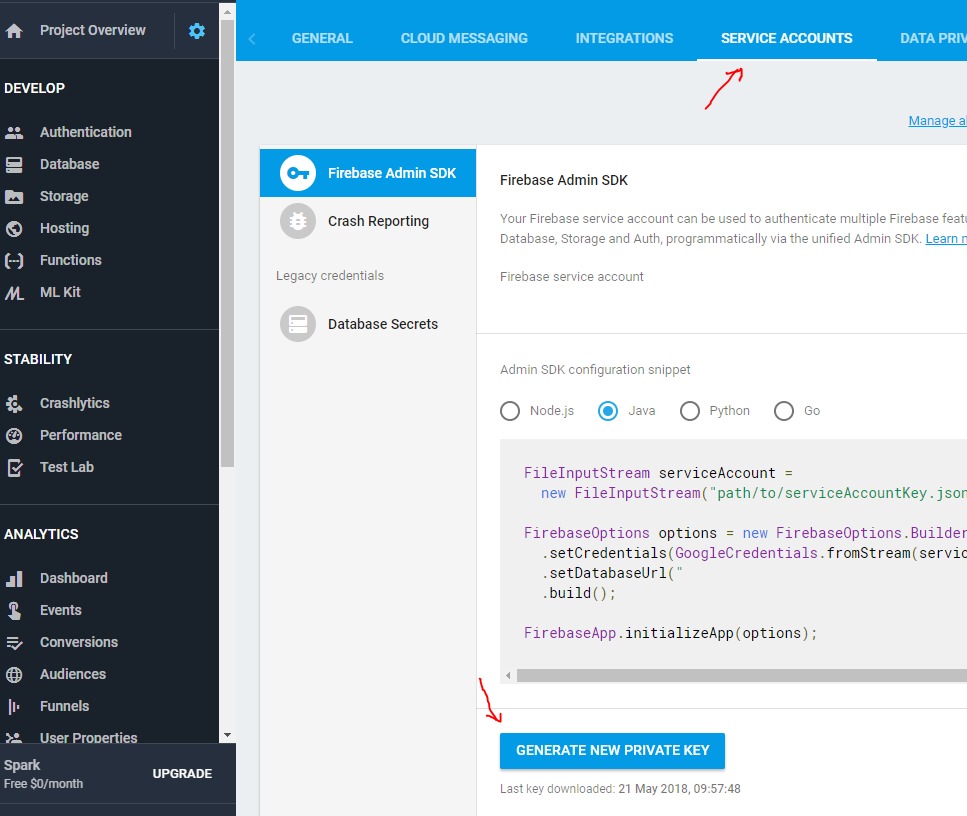The height and width of the screenshot is (816, 967).
Task: Click the Conversions icon
Action: 14,643
